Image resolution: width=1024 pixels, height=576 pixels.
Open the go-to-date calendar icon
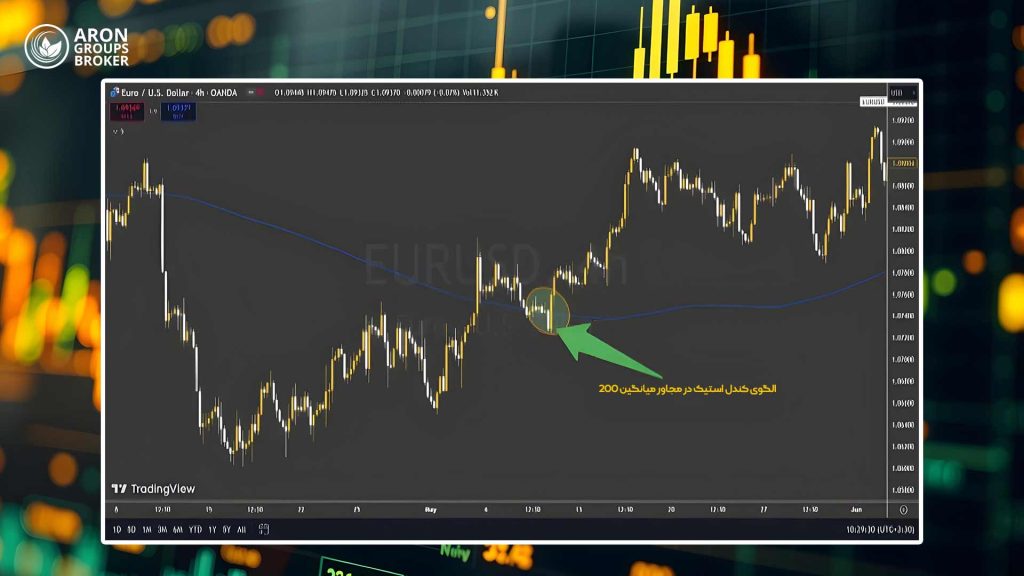point(264,529)
